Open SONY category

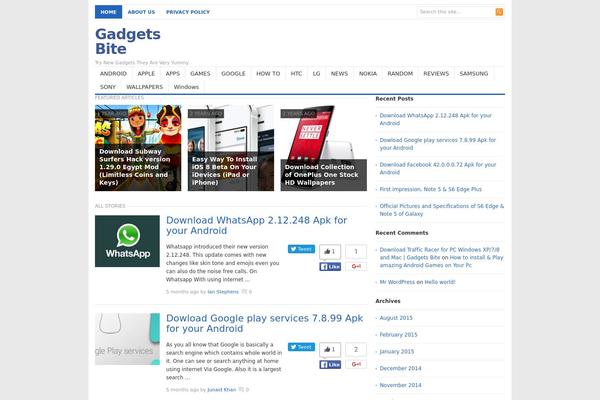[108, 87]
